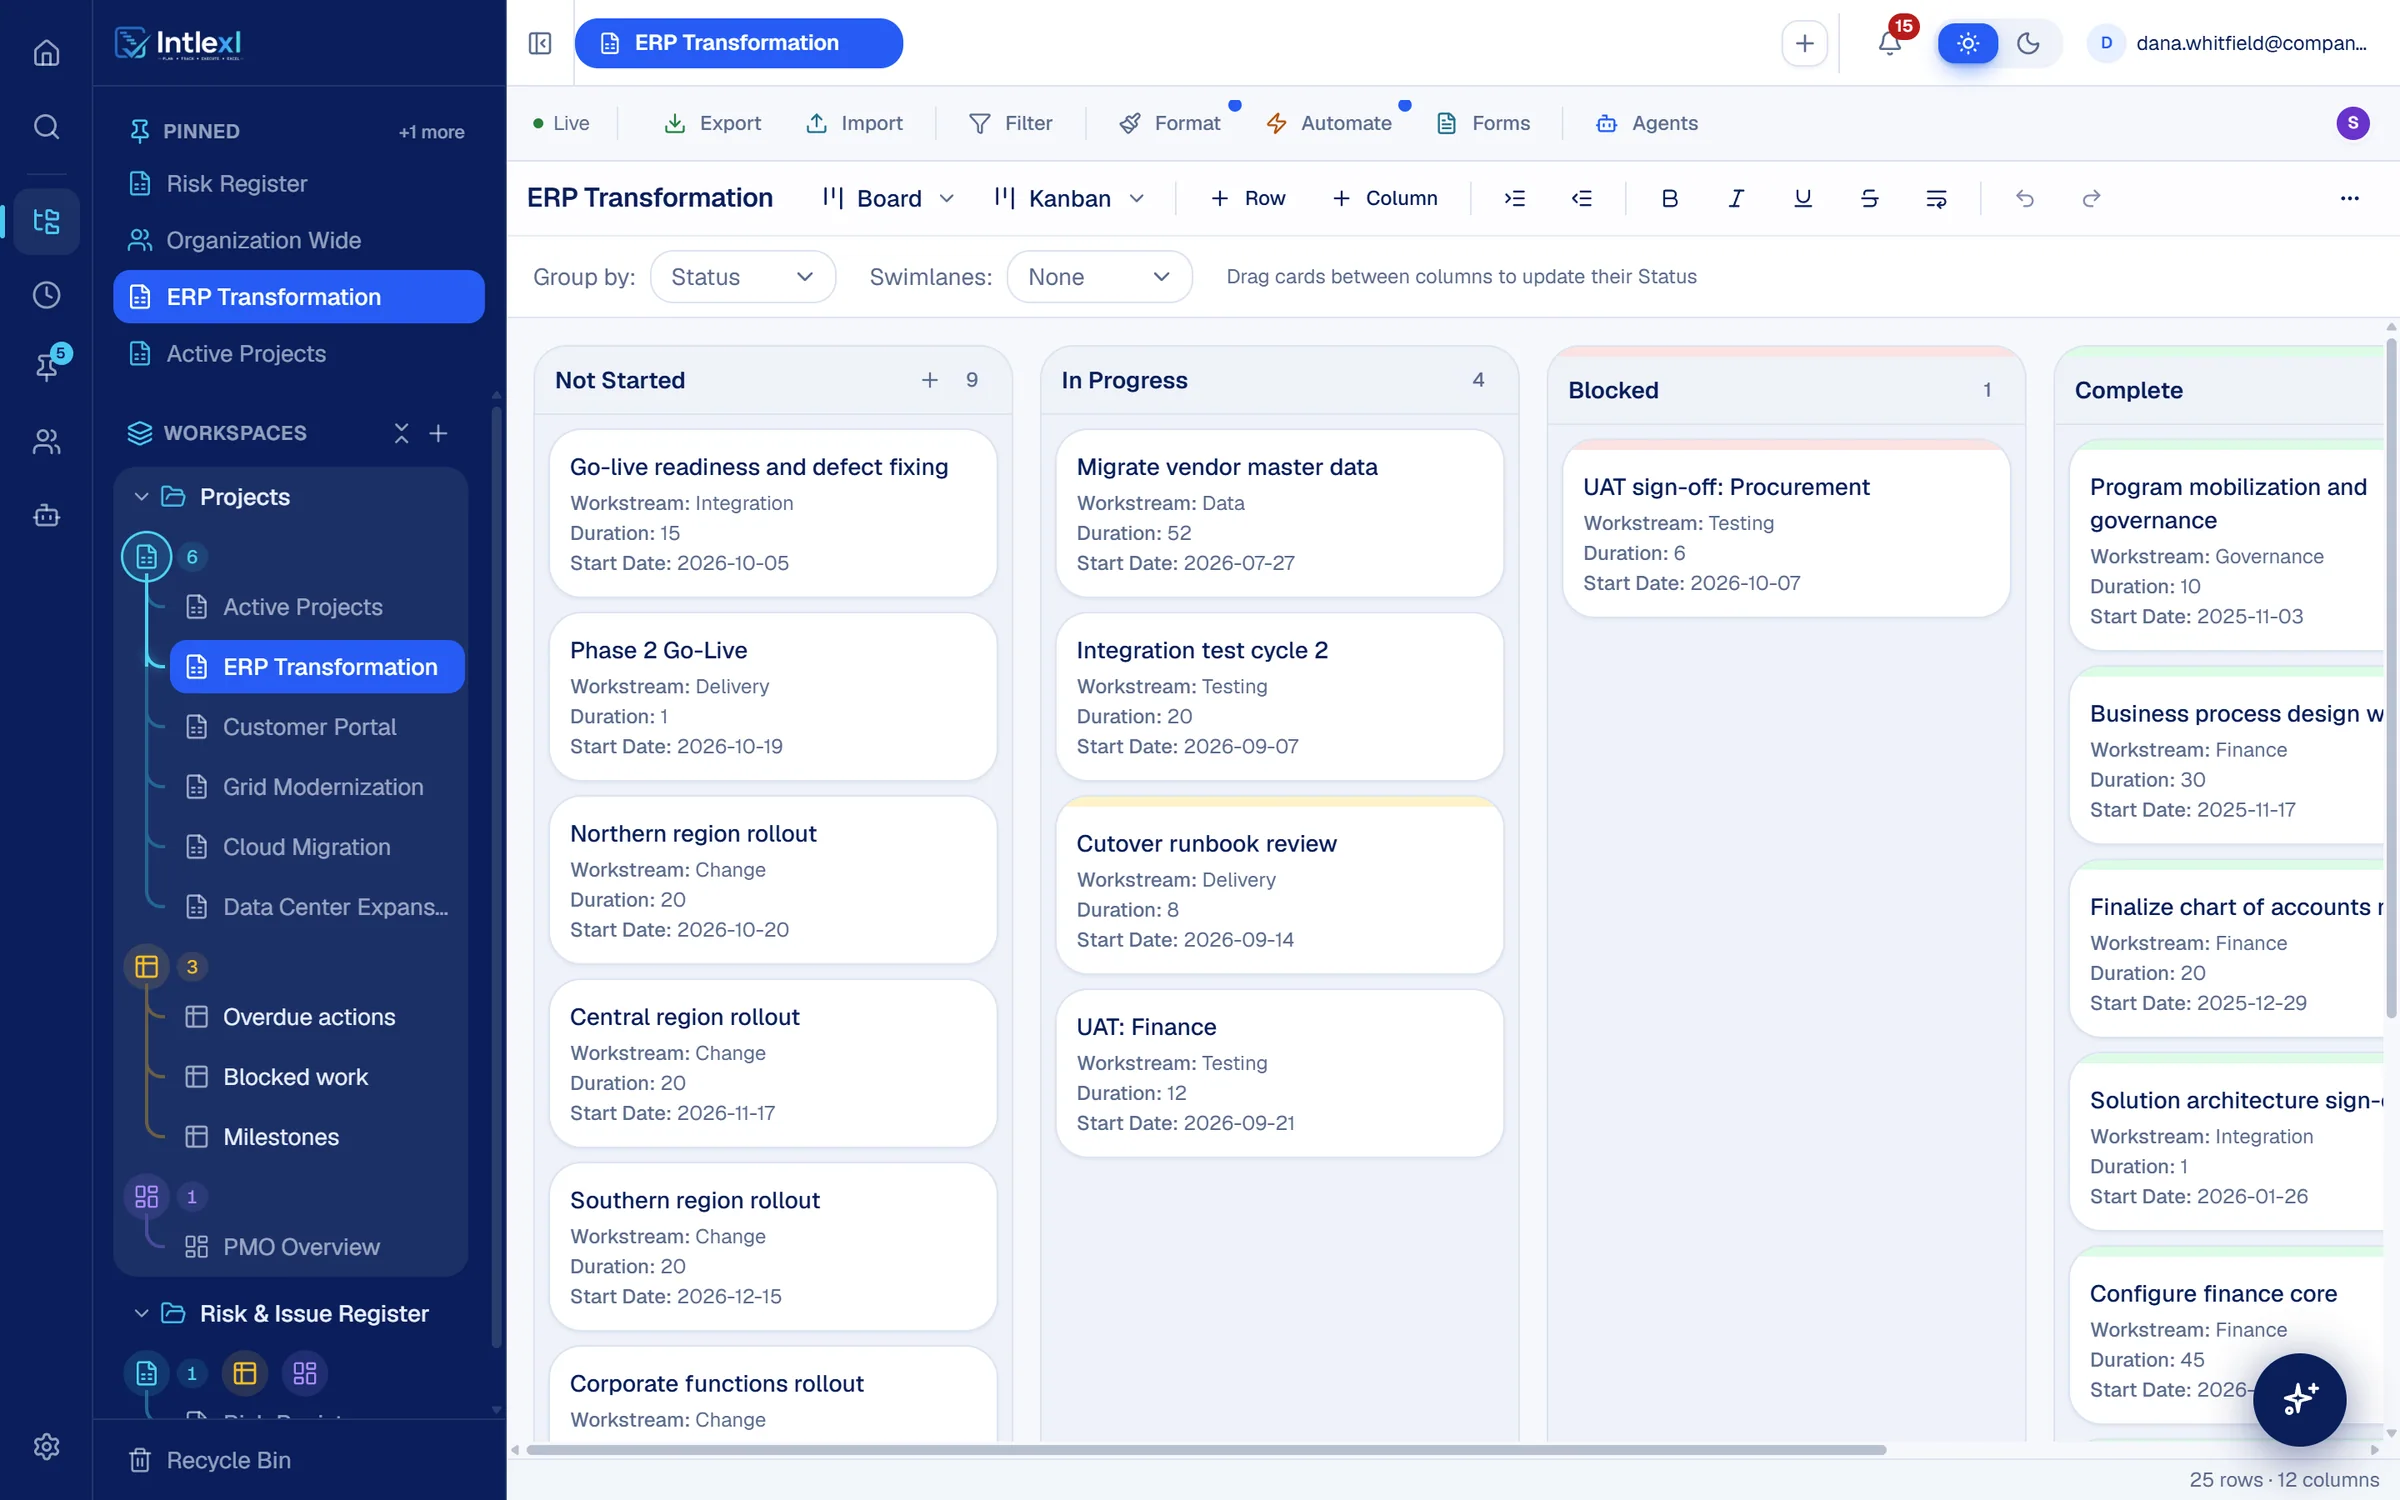
Task: Open the Swimlanes None dropdown
Action: [x=1099, y=277]
